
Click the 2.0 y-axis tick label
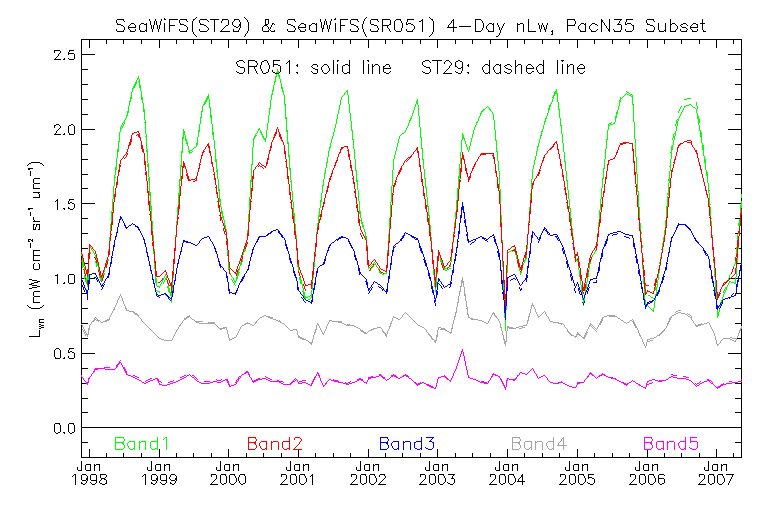[x=64, y=129]
